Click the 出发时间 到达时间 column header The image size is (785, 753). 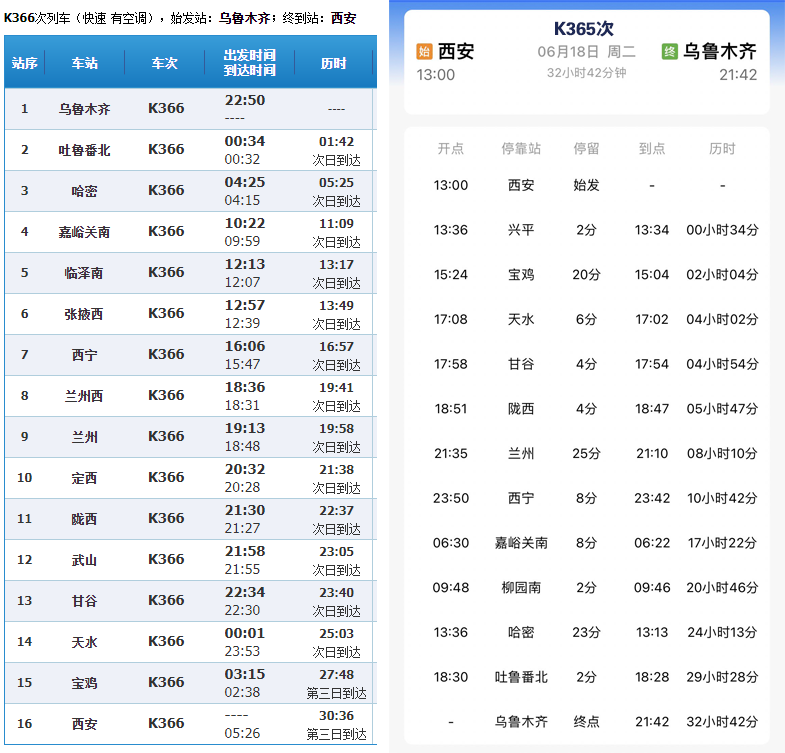coord(250,62)
